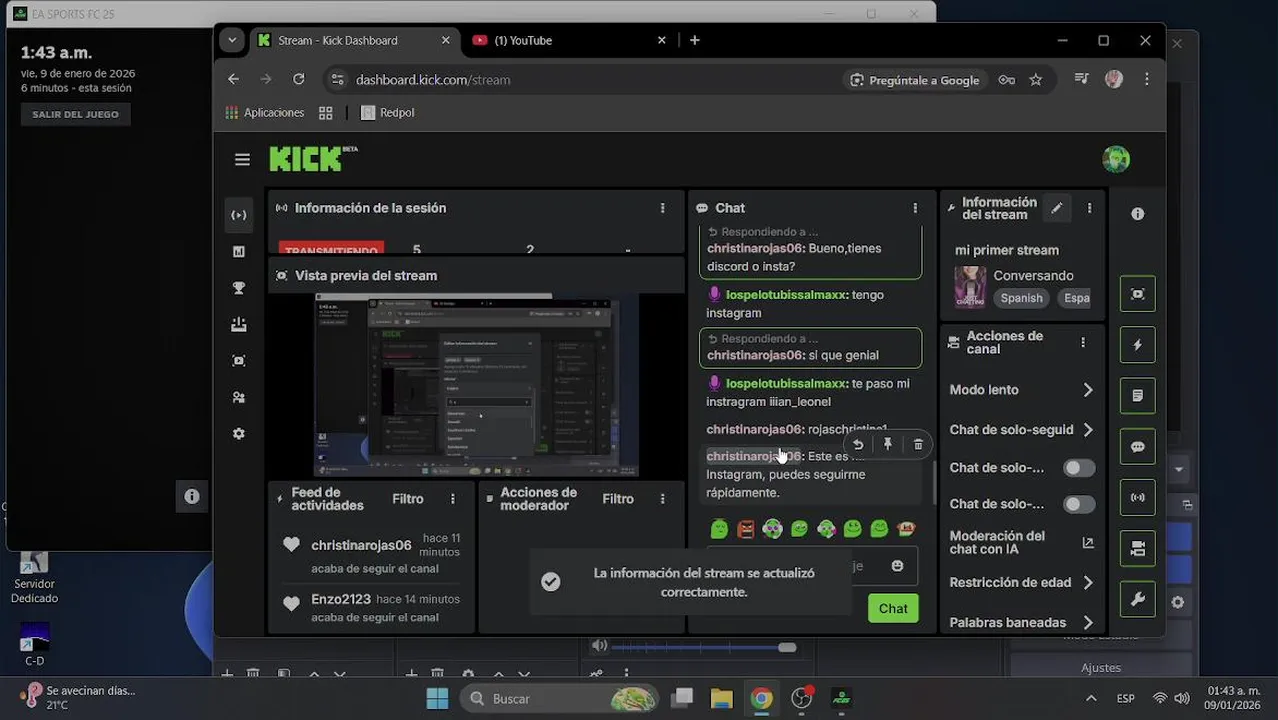Click the chat panel scrollbar
Screen dimensions: 1278x720
pyautogui.click(x=935, y=483)
